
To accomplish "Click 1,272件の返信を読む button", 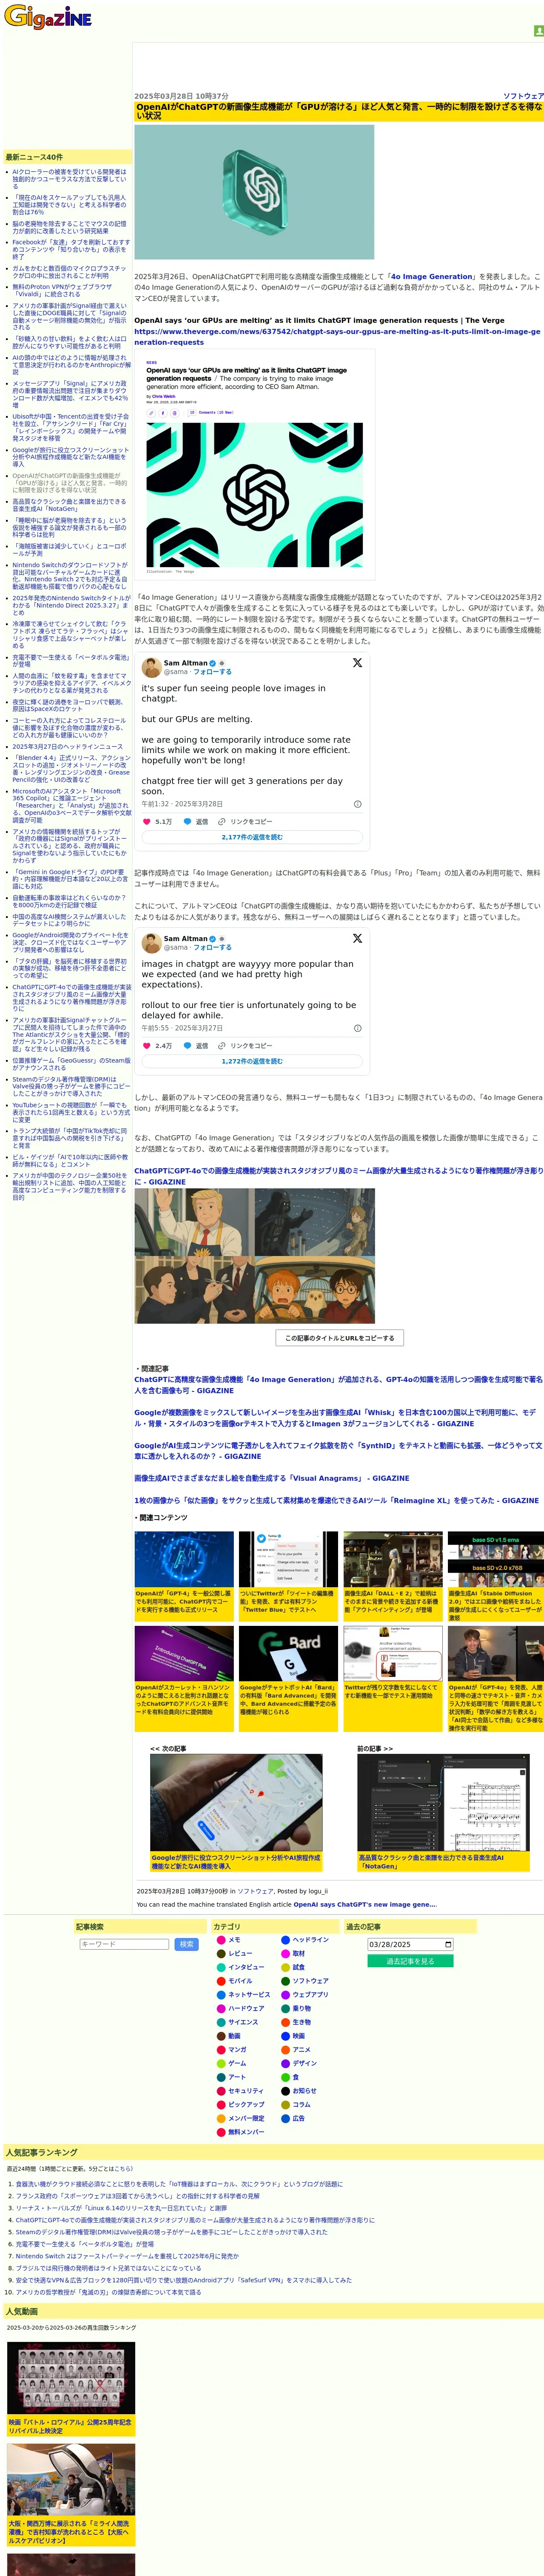I will [x=252, y=1061].
